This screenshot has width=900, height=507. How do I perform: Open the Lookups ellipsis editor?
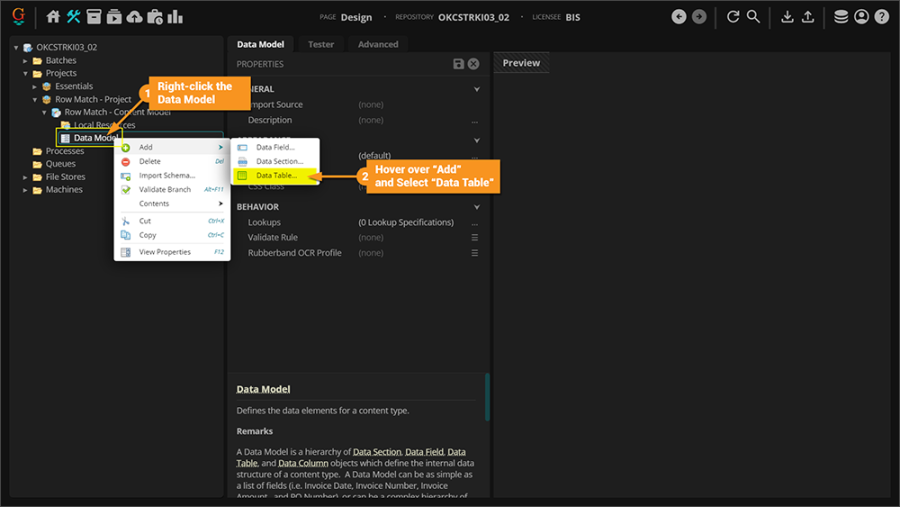pyautogui.click(x=475, y=223)
